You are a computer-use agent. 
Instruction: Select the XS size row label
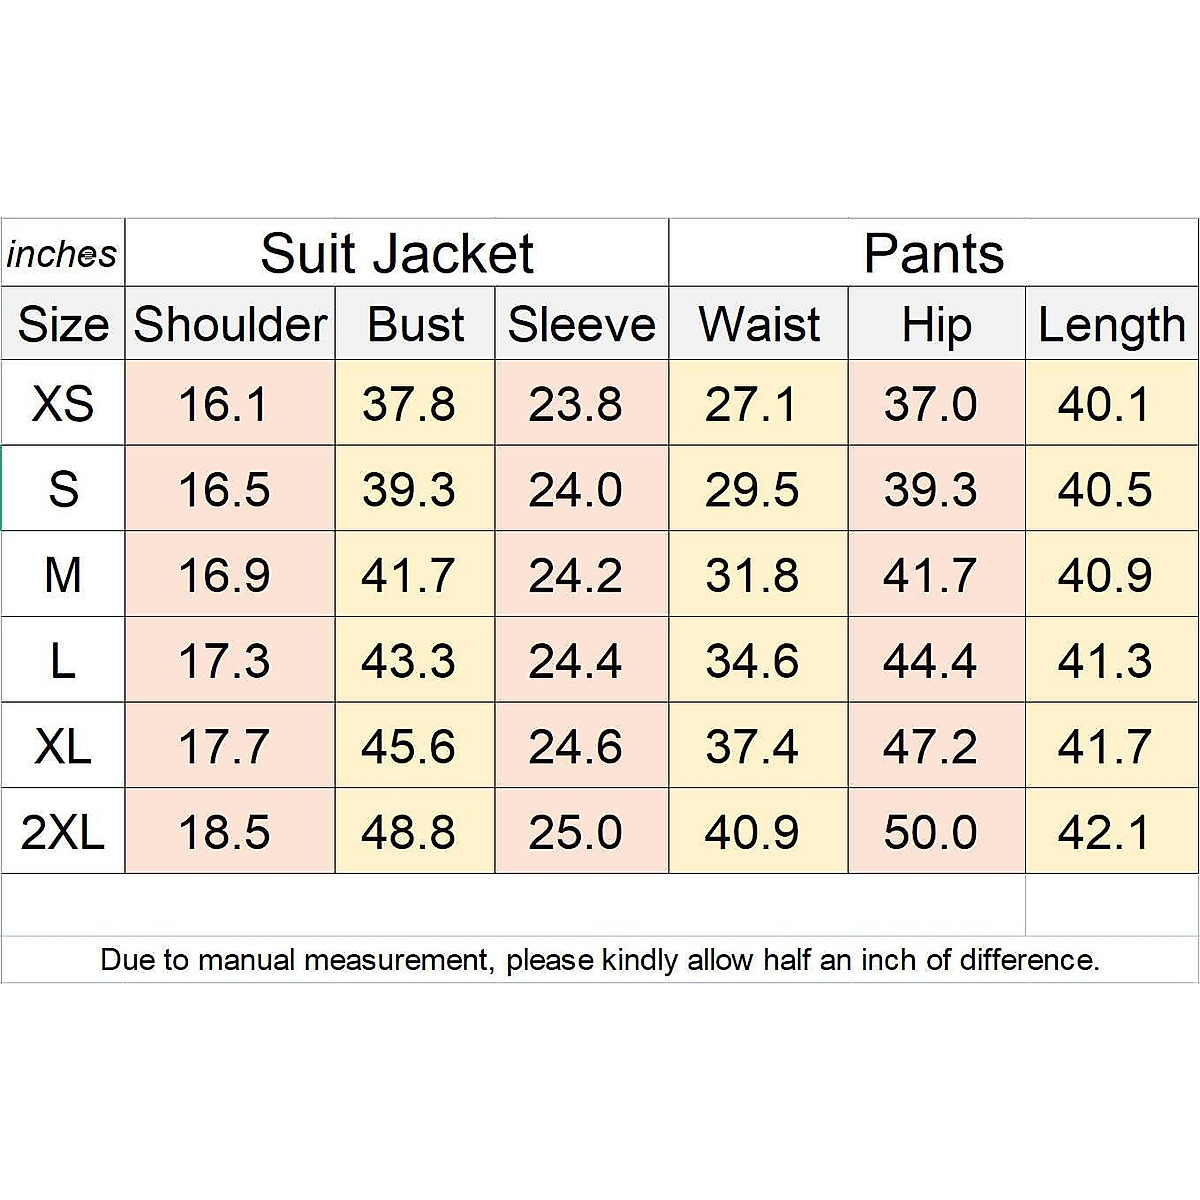point(63,404)
